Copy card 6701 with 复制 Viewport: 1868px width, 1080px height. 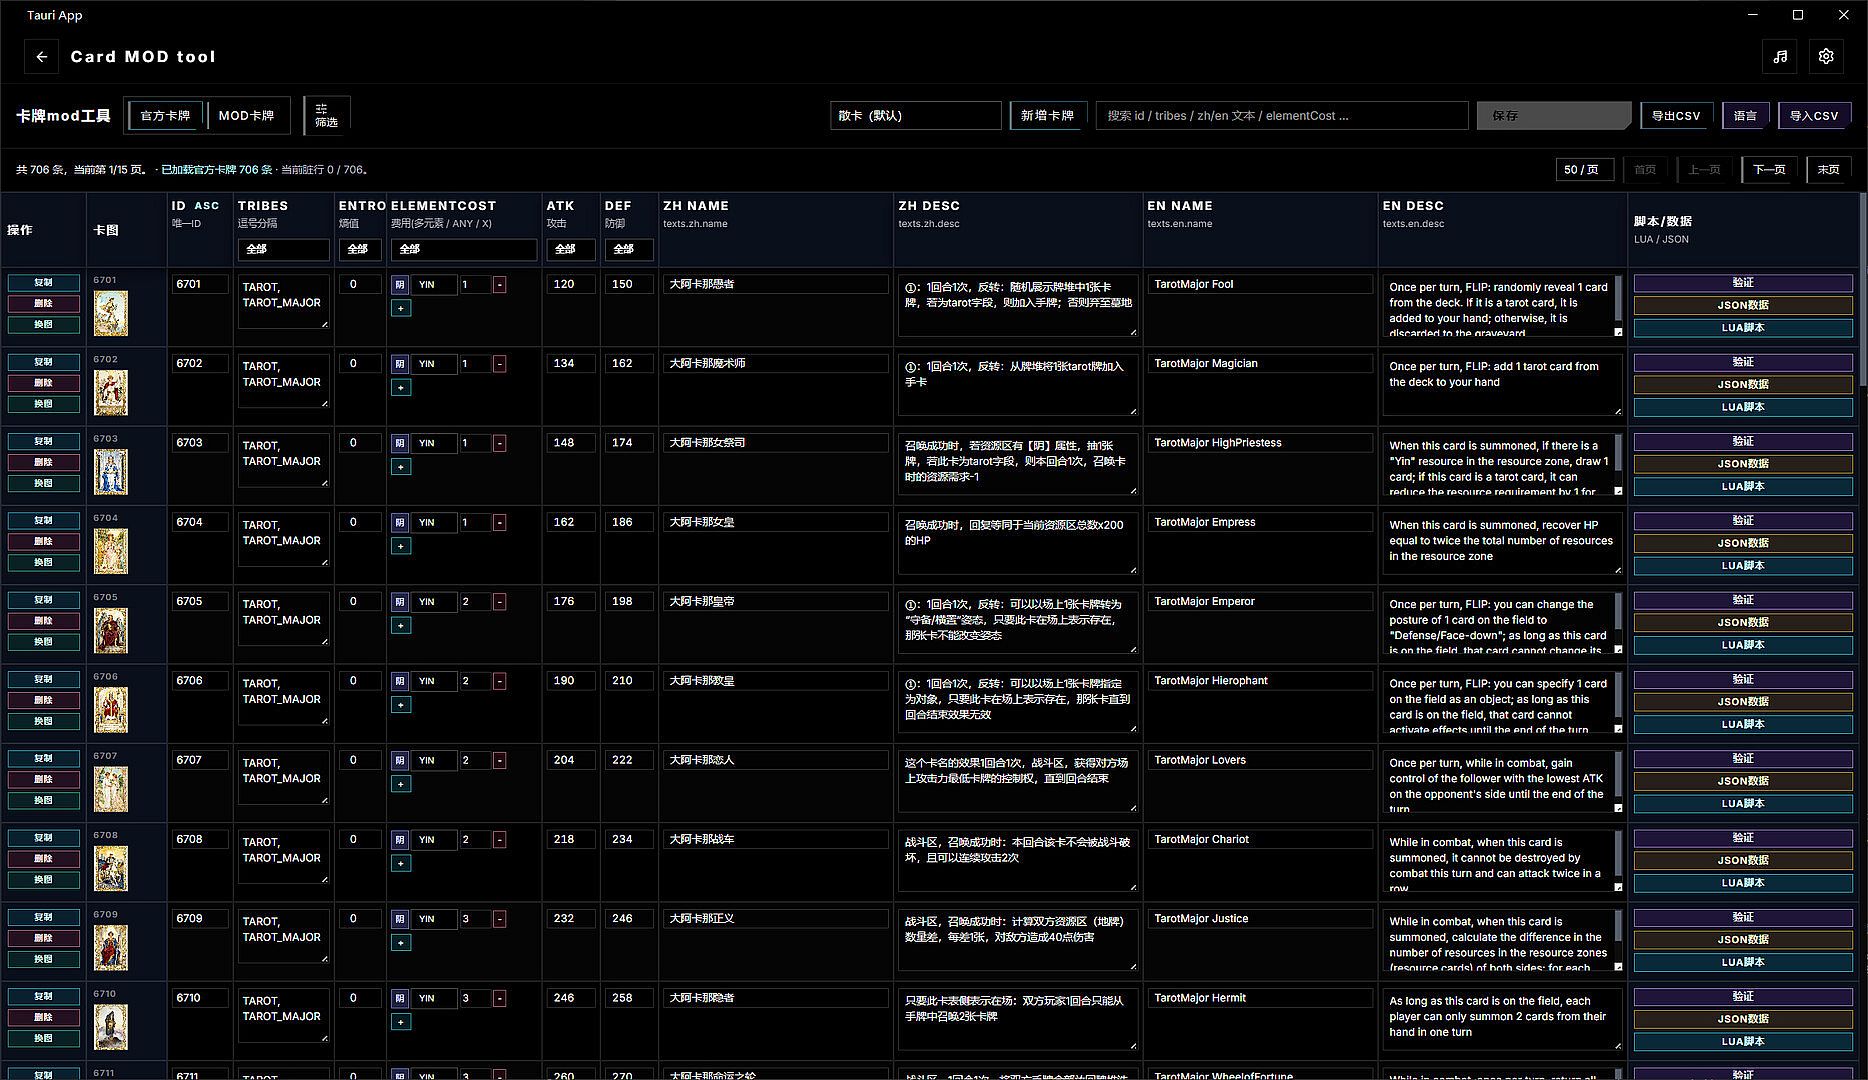43,283
